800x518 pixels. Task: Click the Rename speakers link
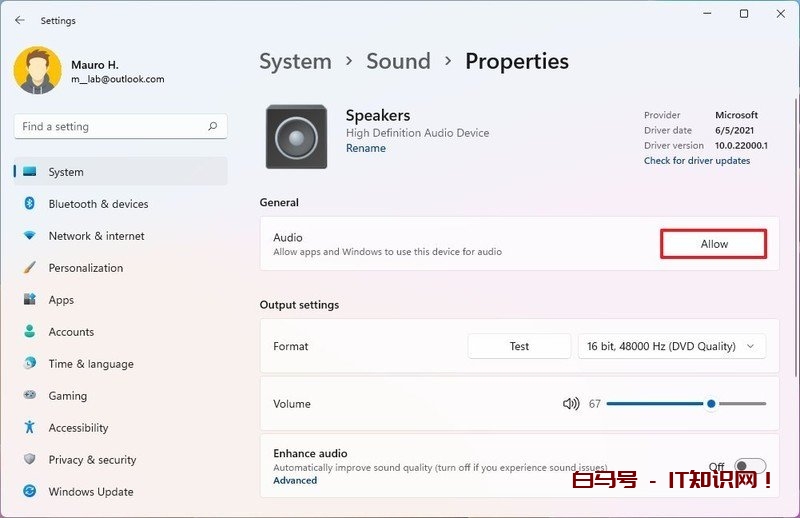[365, 148]
